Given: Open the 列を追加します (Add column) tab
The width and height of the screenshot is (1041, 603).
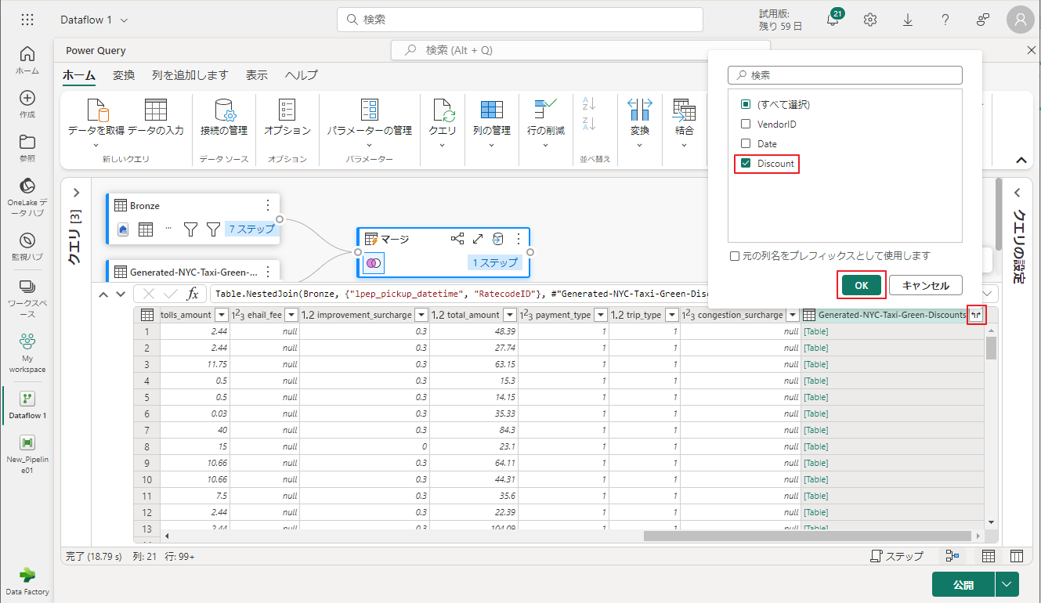Looking at the screenshot, I should 190,75.
